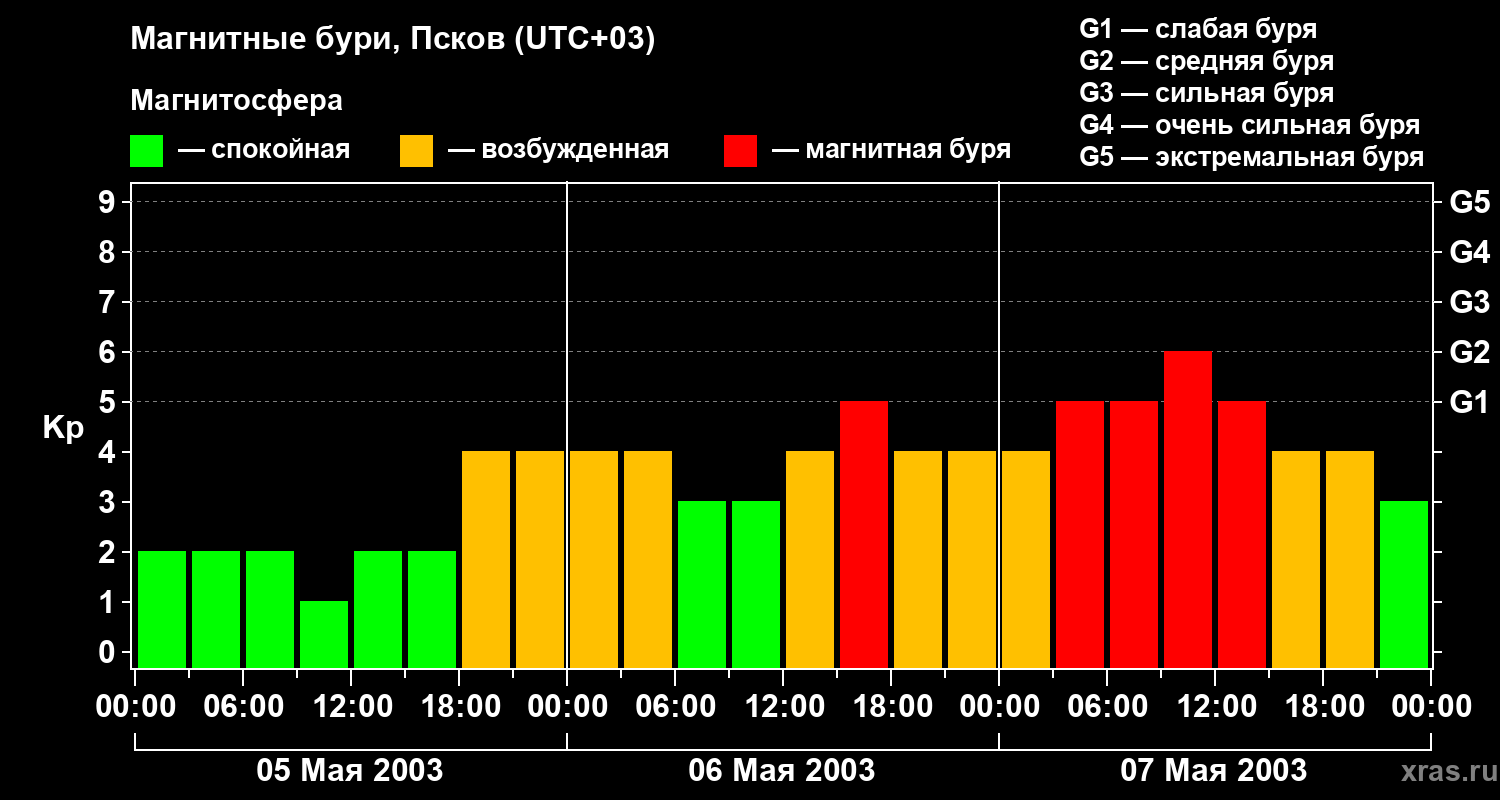Click the '07 Мая 2003' date label
Screen dimensions: 1500x800
click(x=1213, y=770)
